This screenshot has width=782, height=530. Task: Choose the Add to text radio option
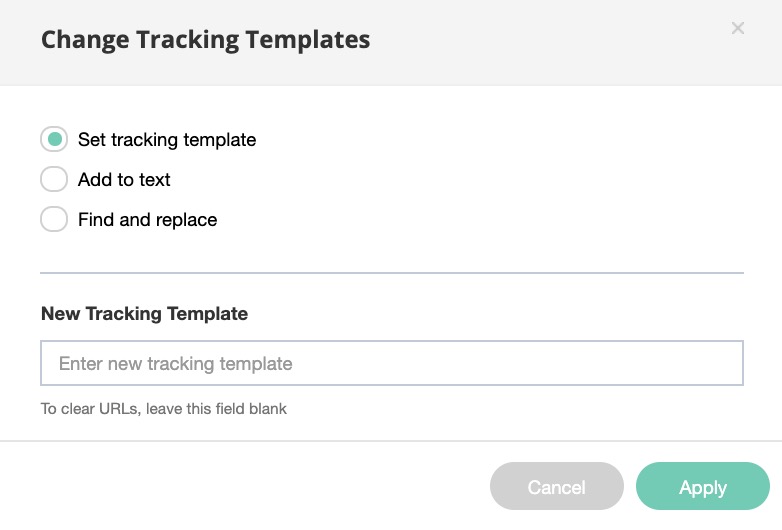(54, 179)
